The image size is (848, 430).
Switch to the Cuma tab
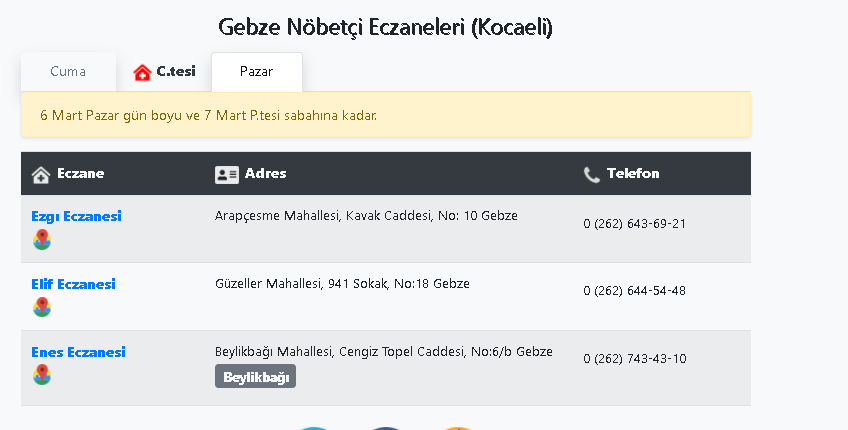point(68,72)
